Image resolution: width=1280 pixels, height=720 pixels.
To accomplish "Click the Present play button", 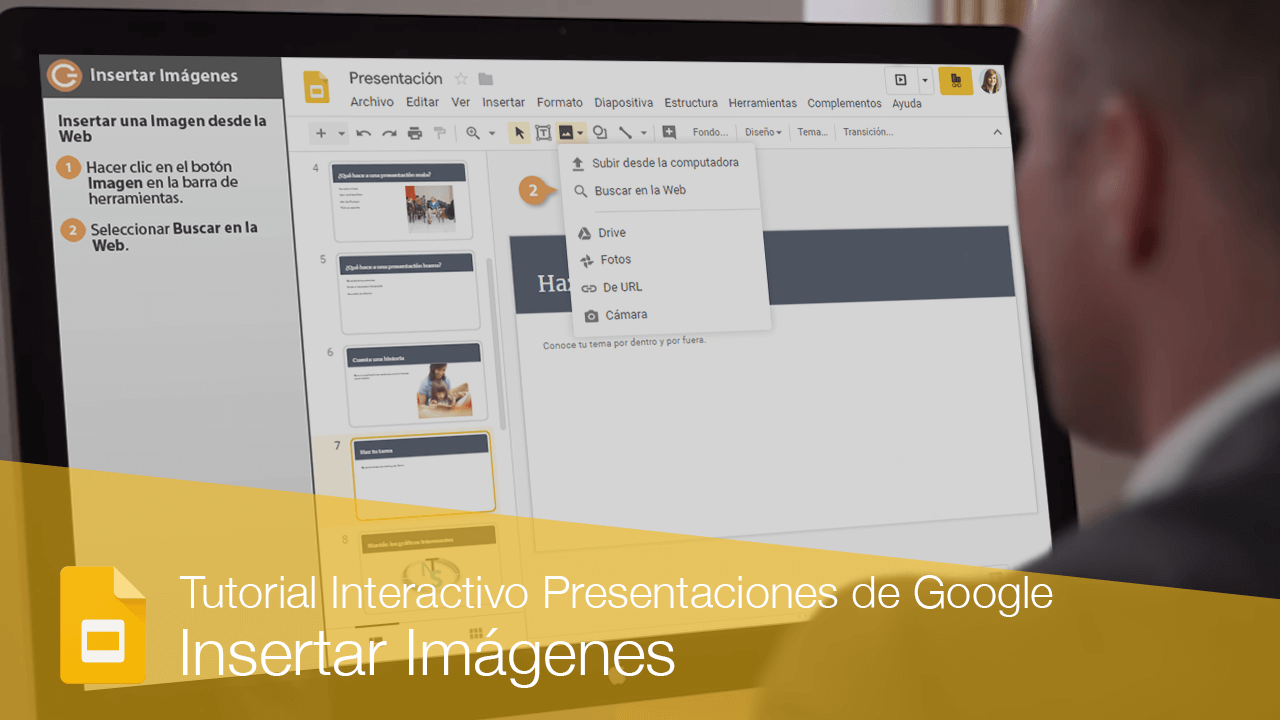I will coord(901,80).
